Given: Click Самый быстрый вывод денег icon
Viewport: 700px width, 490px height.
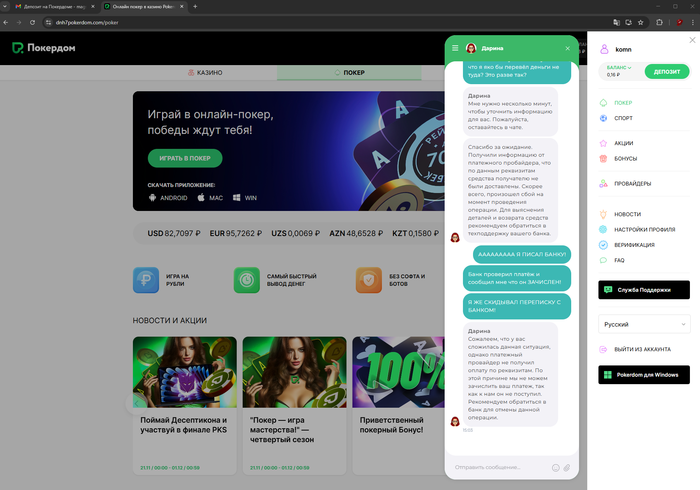Looking at the screenshot, I should (246, 280).
